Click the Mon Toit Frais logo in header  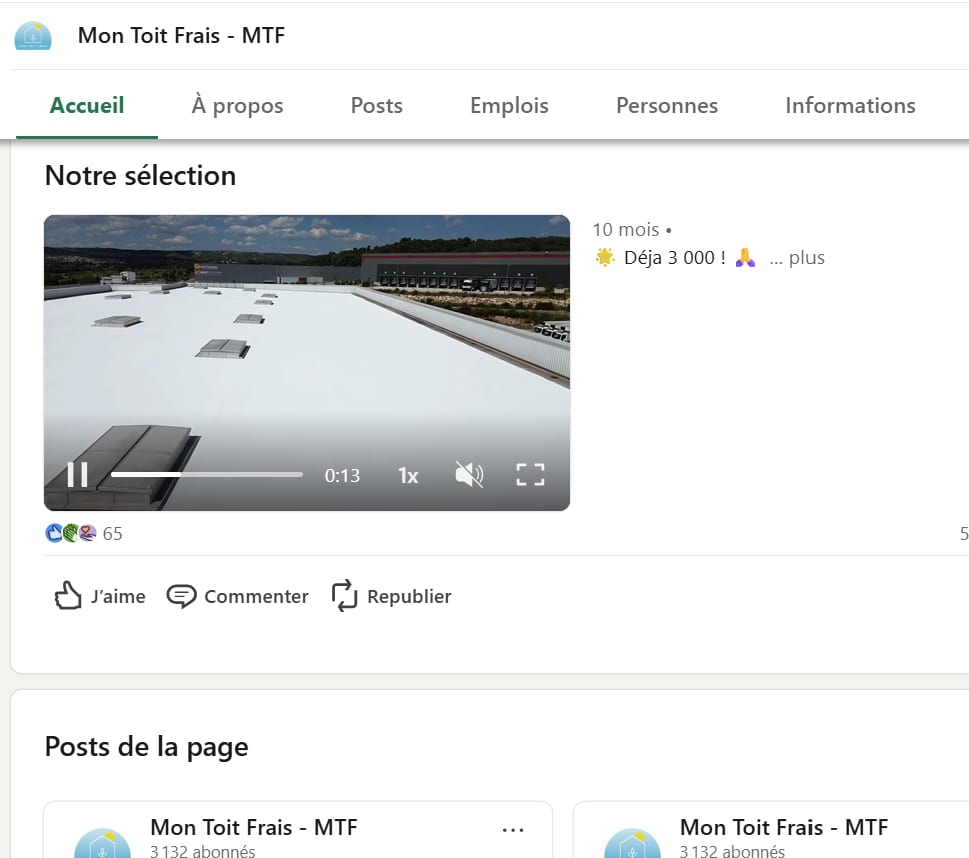click(x=33, y=36)
